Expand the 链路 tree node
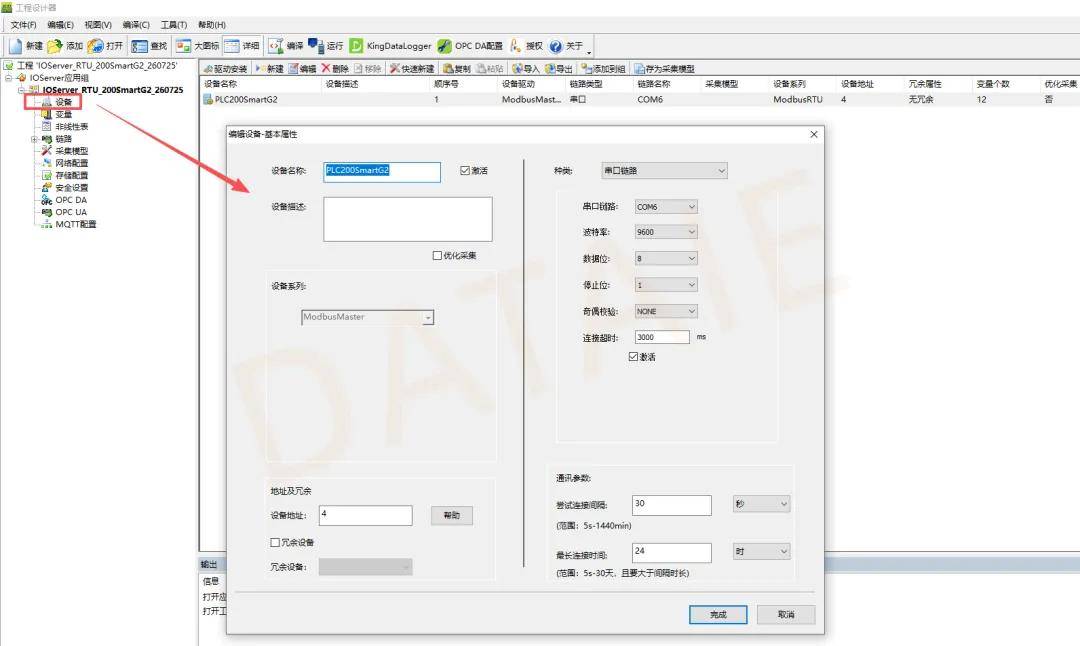 (34, 139)
